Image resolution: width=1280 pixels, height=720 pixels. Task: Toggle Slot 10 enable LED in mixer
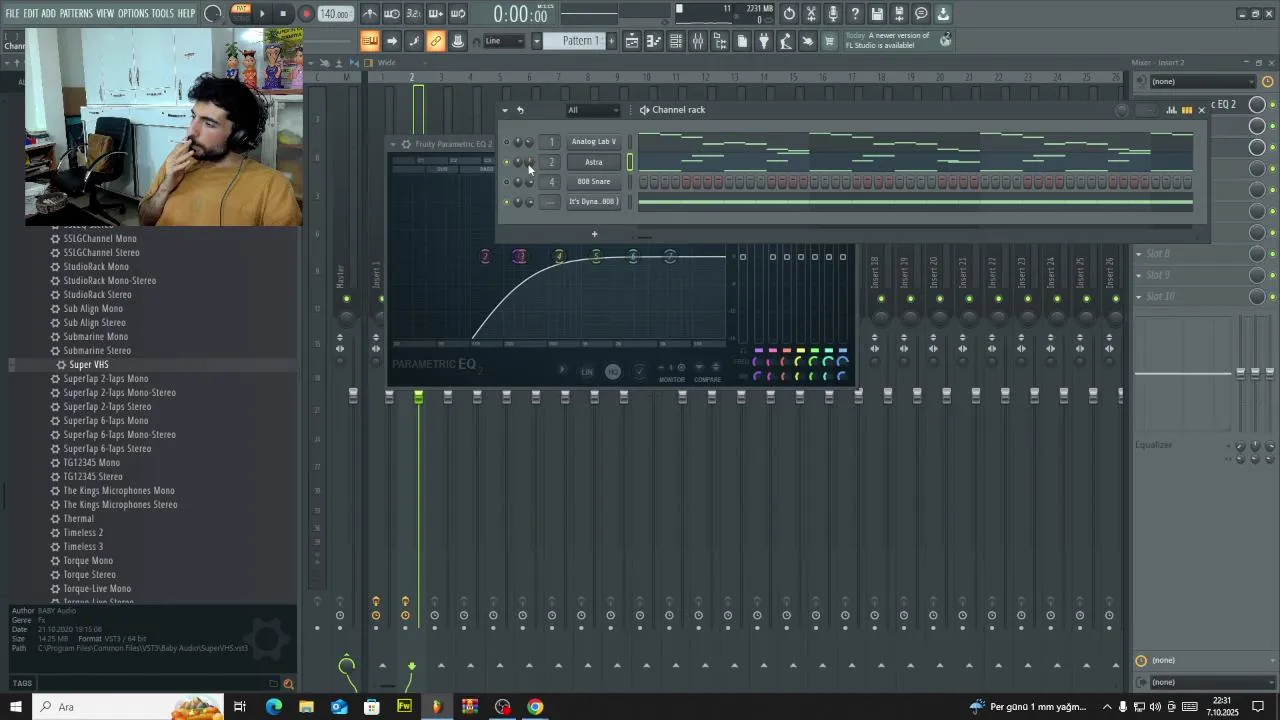1272,297
